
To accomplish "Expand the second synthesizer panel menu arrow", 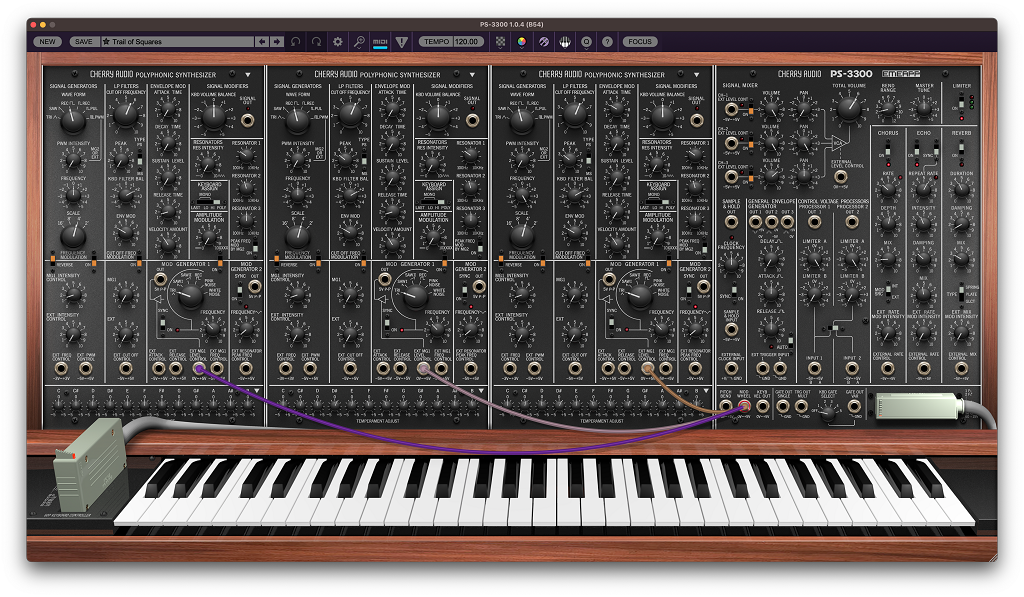I will coord(472,74).
